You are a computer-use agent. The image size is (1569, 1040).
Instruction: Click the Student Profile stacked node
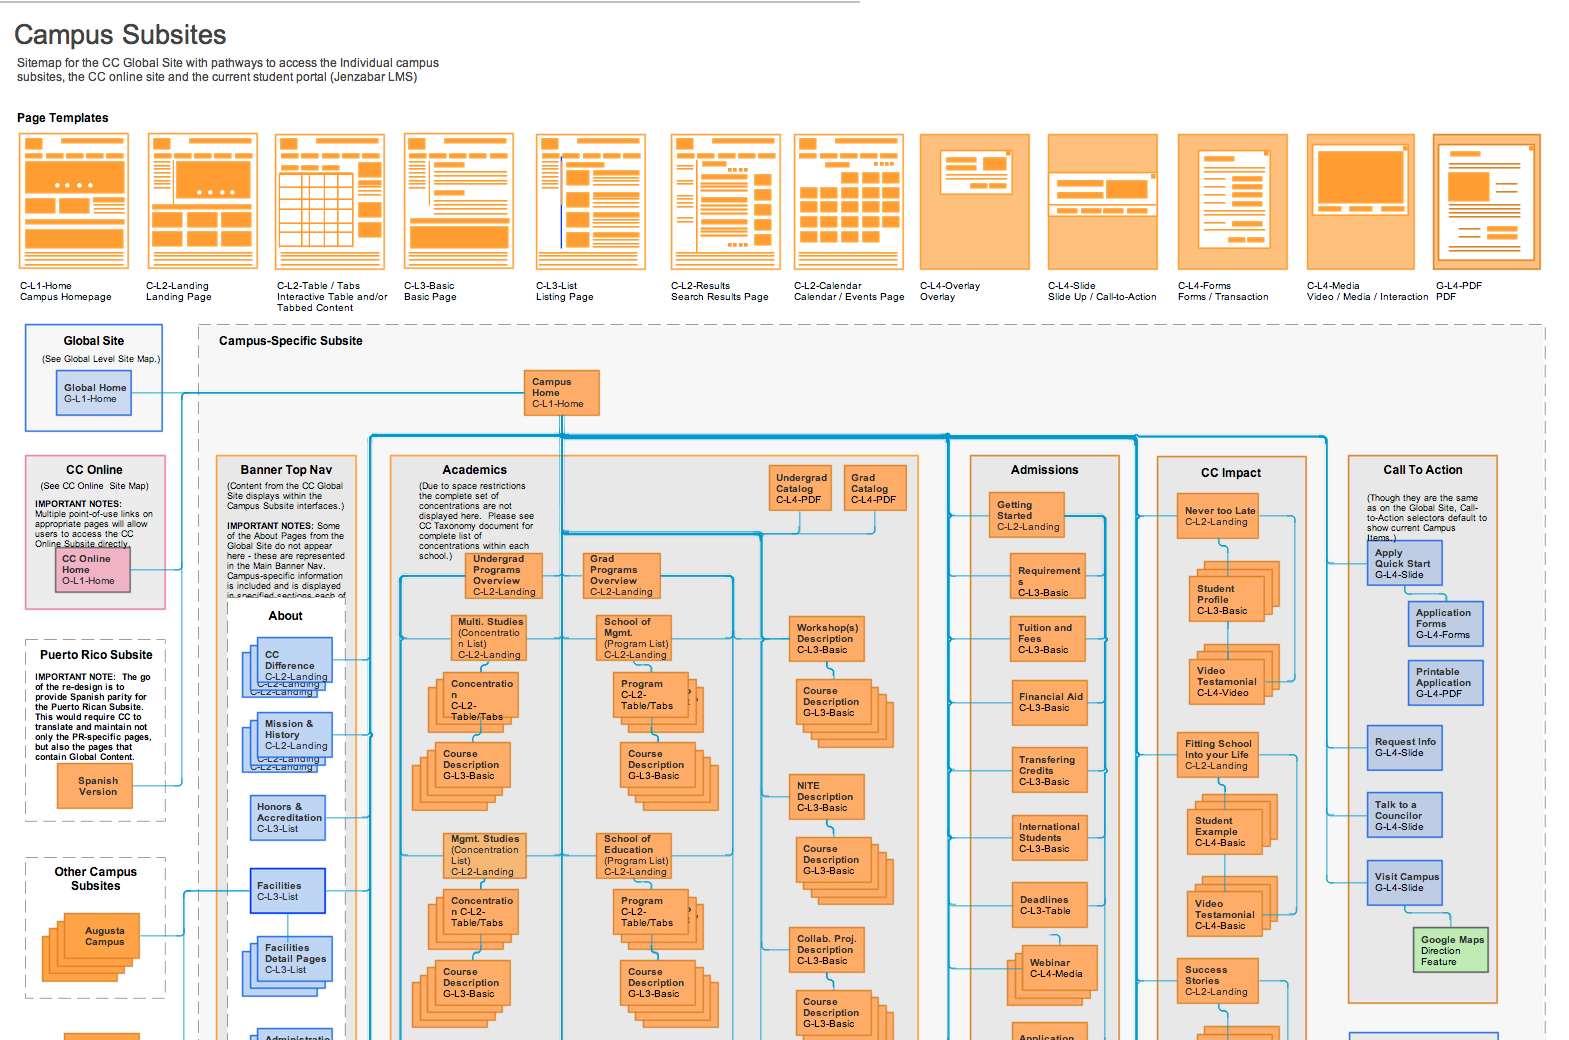(1227, 599)
